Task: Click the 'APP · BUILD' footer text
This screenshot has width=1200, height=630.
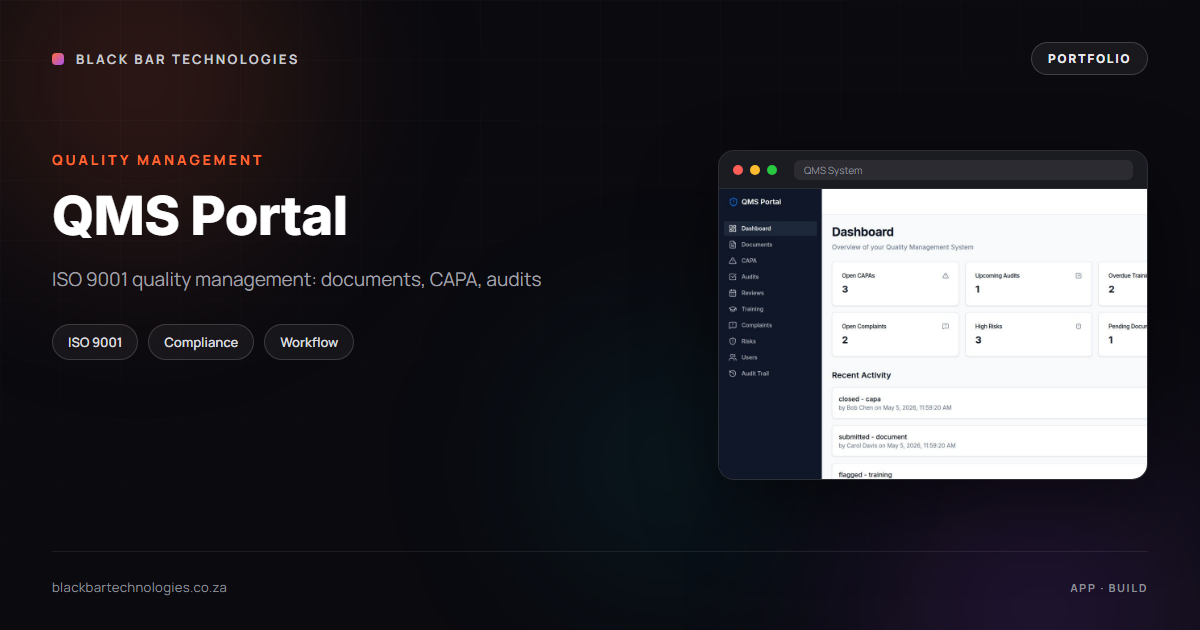Action: (x=1109, y=588)
